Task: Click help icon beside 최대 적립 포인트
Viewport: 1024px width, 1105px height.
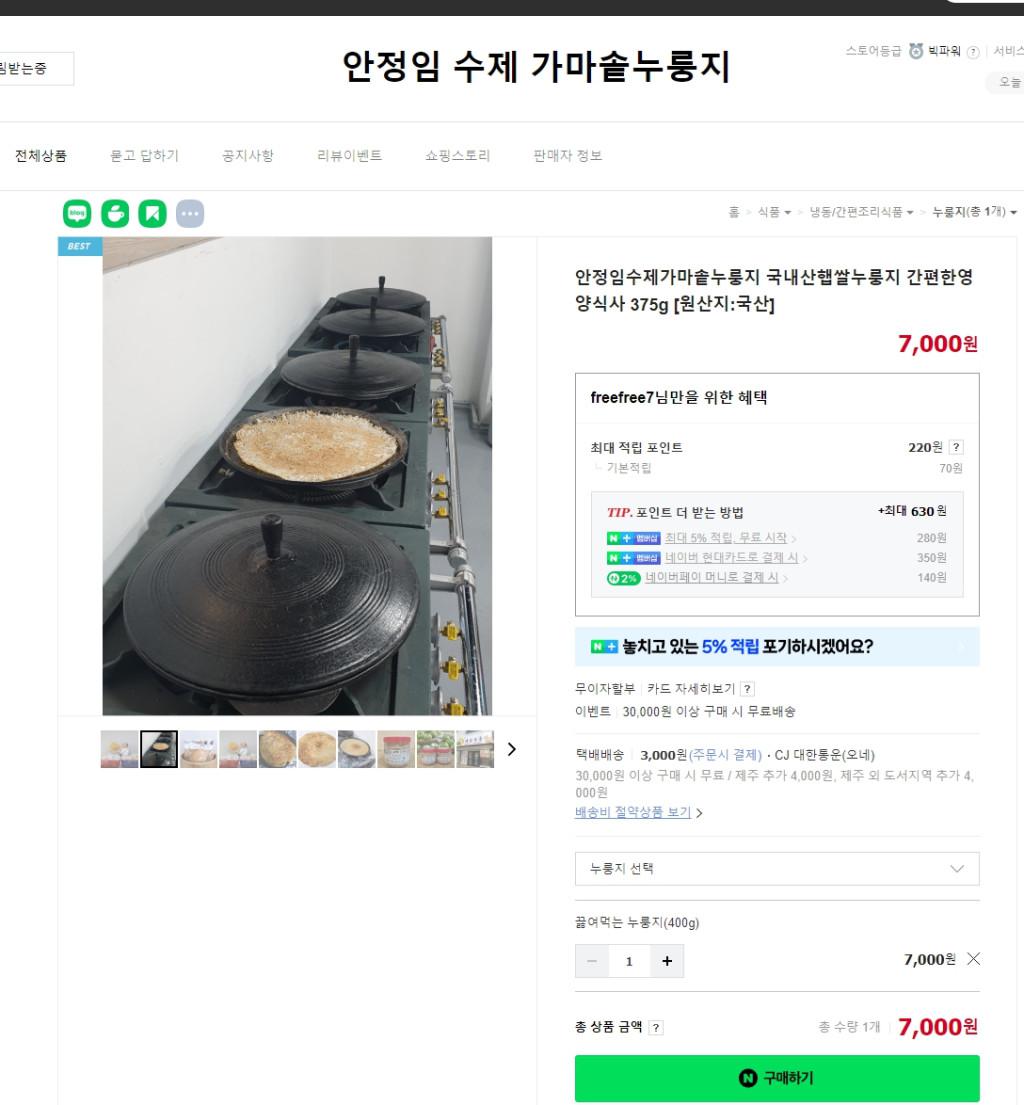Action: [956, 448]
